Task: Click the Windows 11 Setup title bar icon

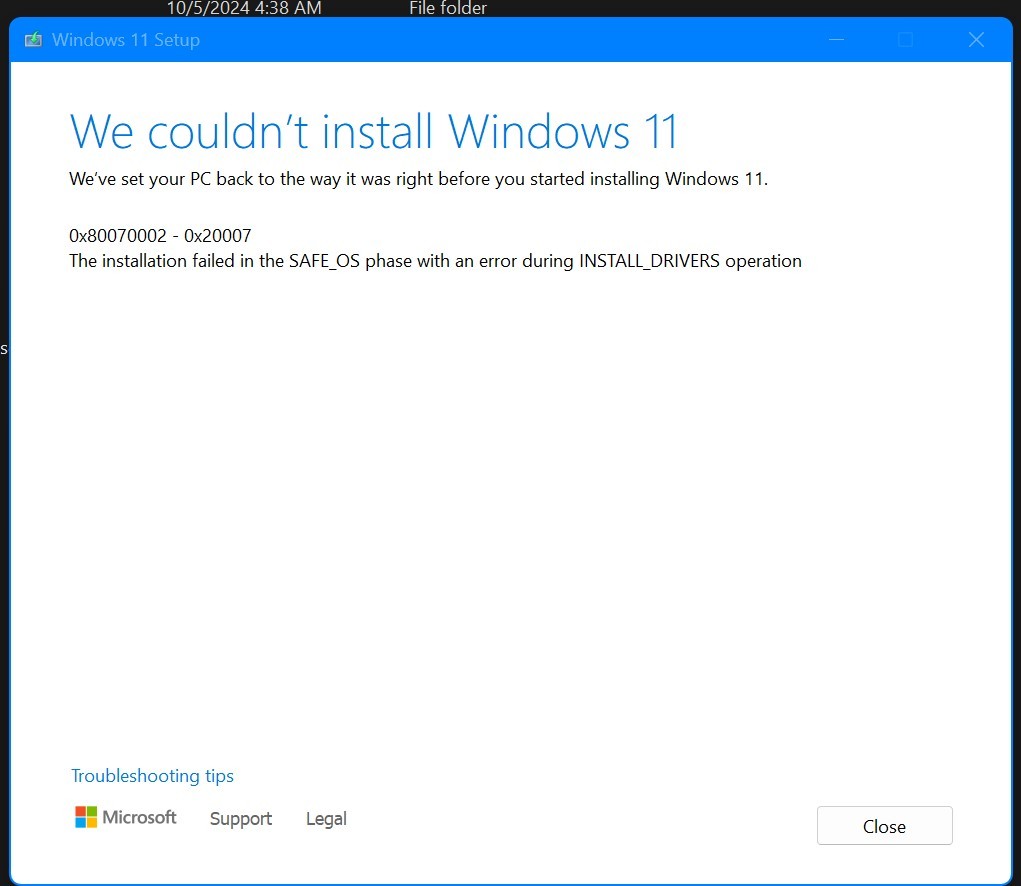Action: click(x=33, y=40)
